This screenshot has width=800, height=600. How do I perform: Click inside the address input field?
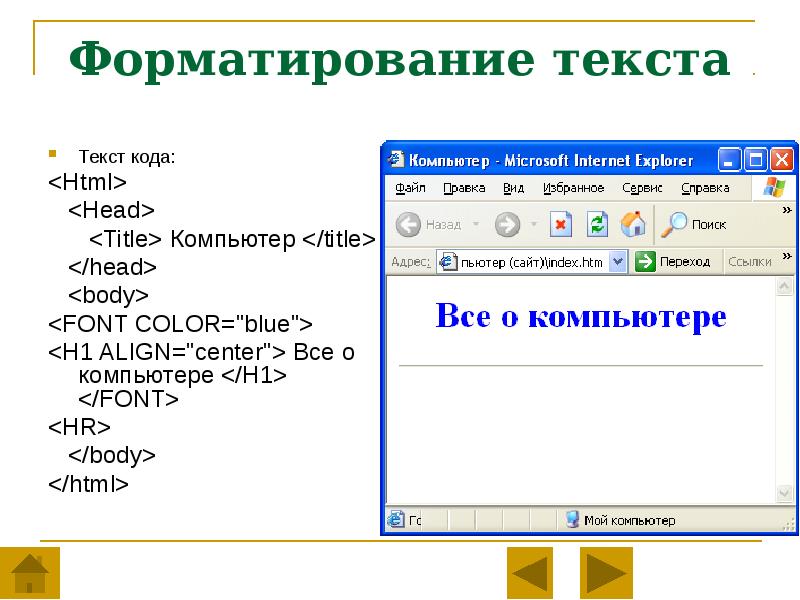coord(530,262)
